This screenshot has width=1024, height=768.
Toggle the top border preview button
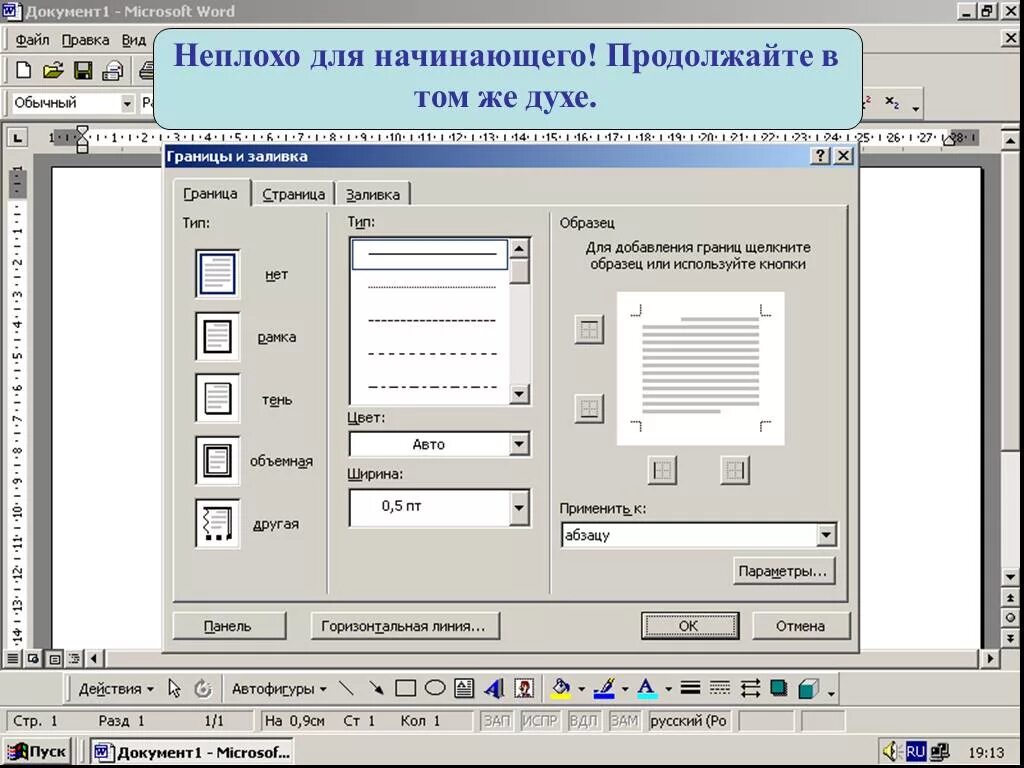point(588,330)
